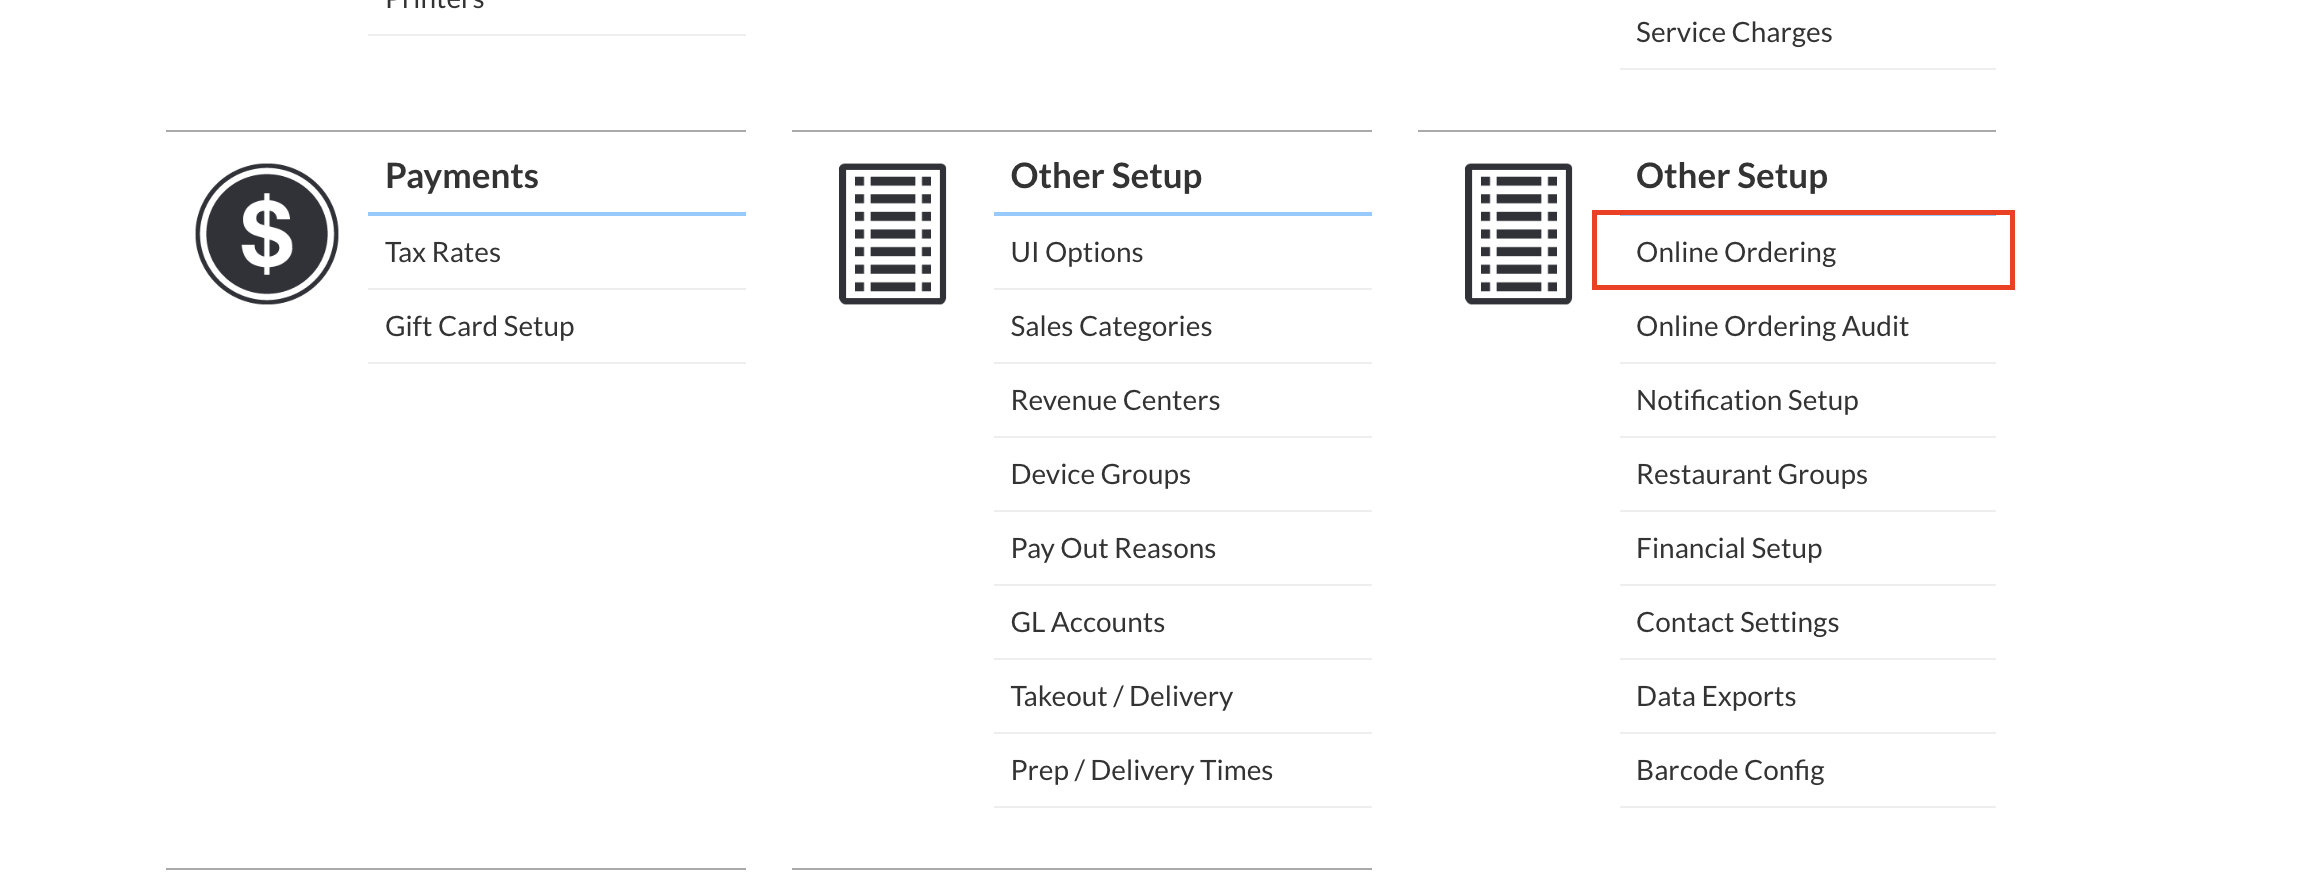Open Online Ordering Audit
Image resolution: width=2322 pixels, height=886 pixels.
coord(1772,326)
